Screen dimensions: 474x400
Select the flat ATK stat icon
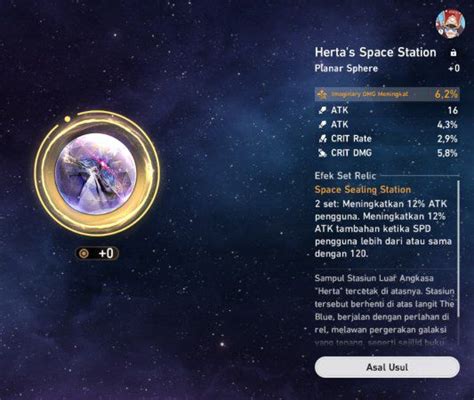pyautogui.click(x=322, y=110)
